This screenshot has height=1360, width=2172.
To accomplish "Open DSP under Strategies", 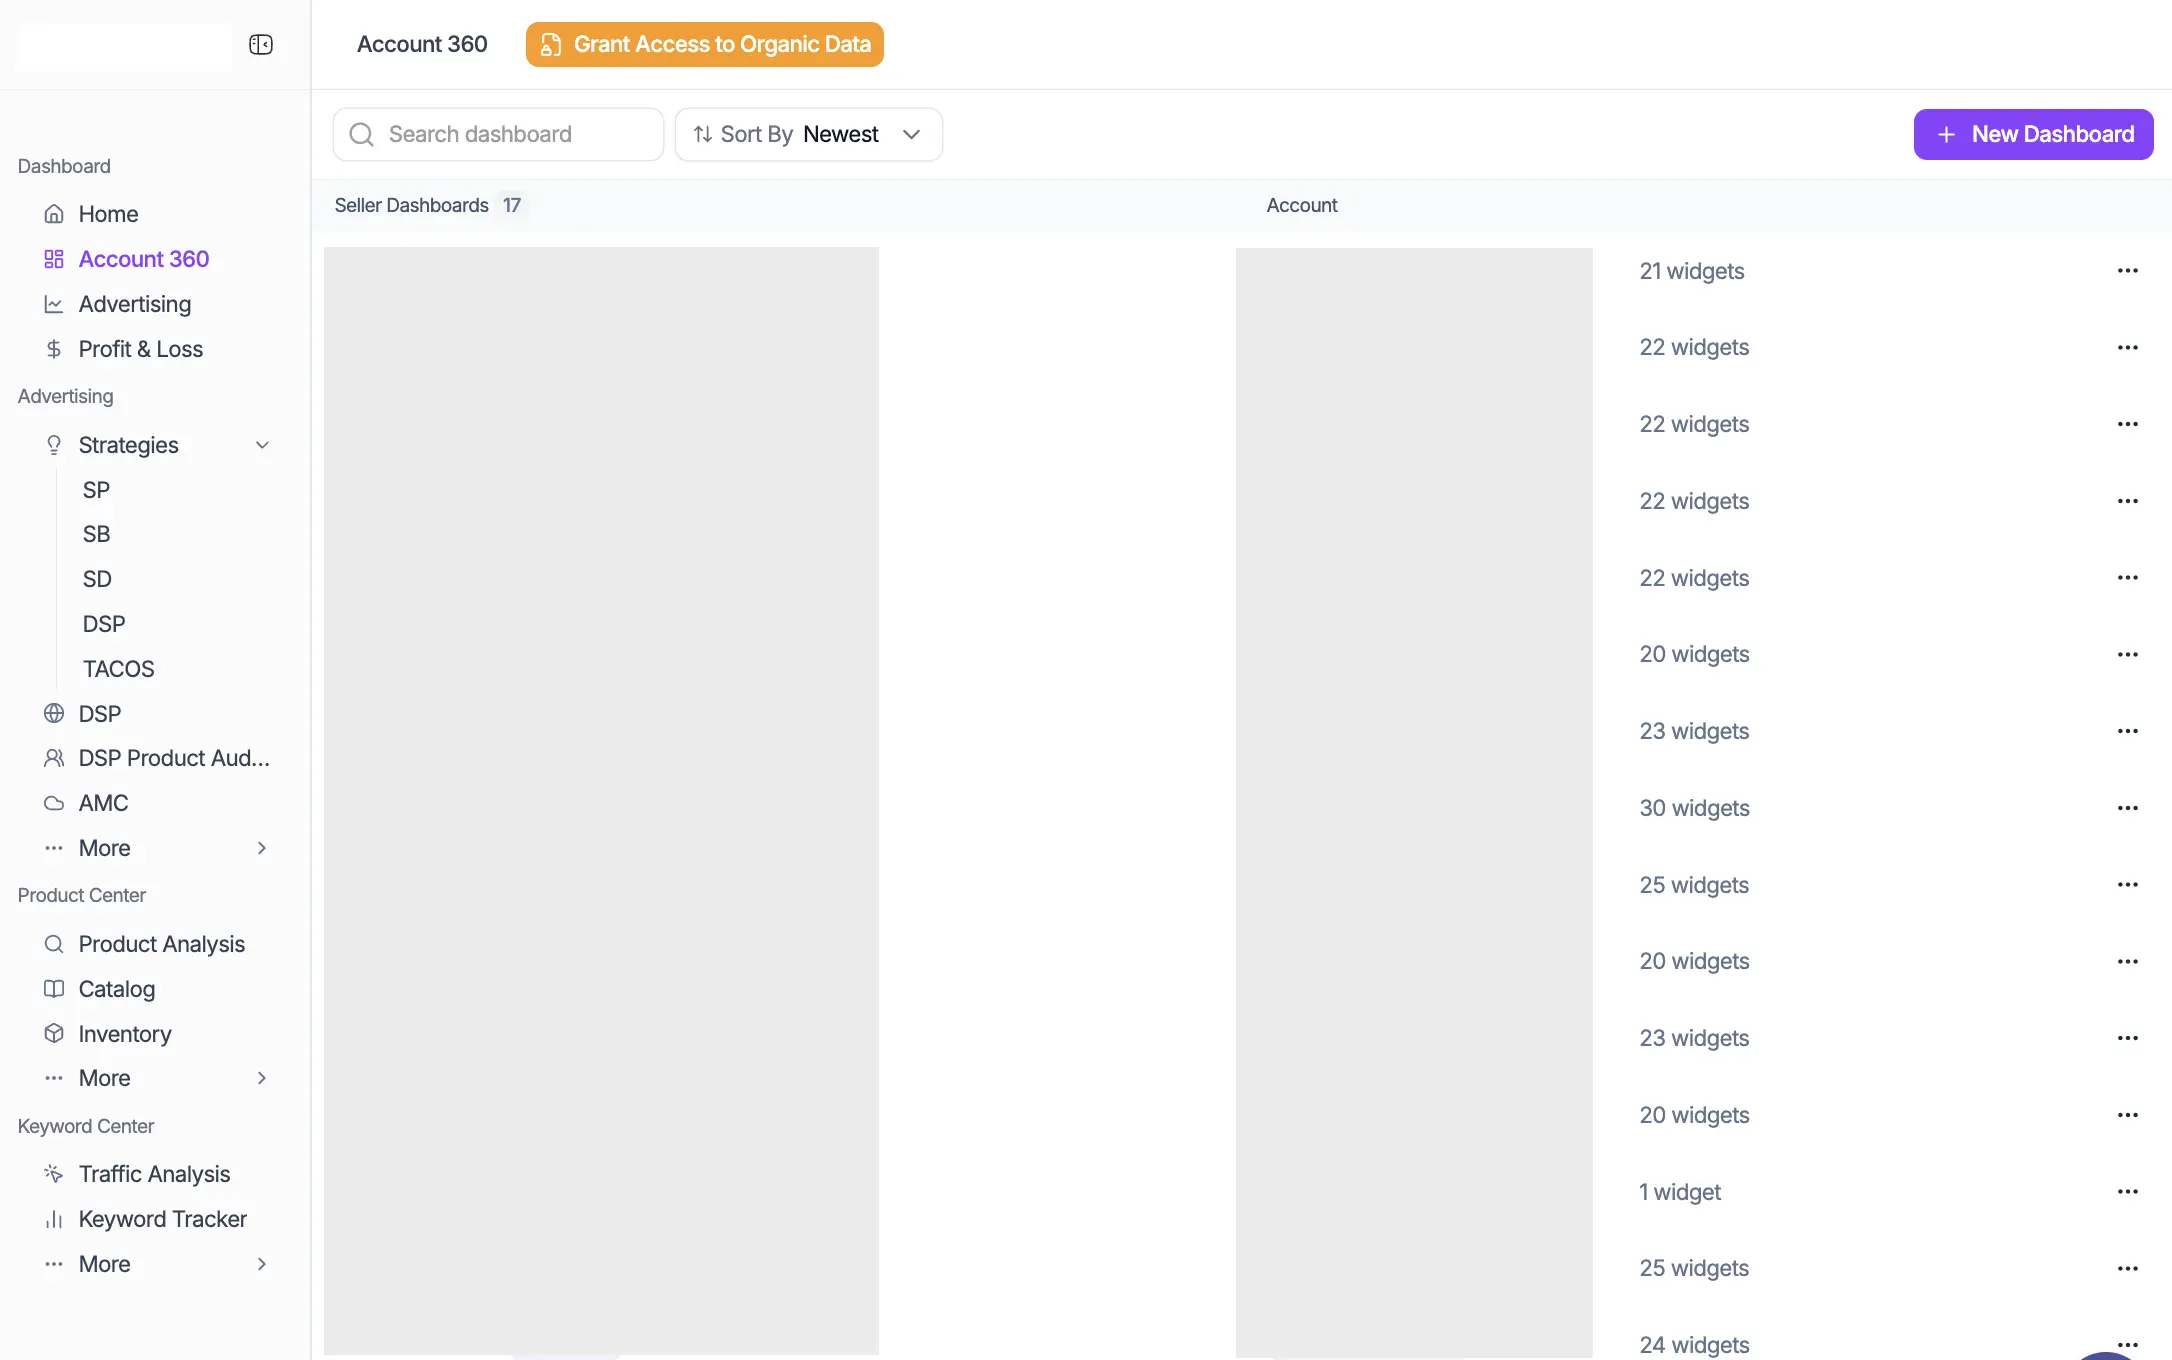I will [104, 624].
